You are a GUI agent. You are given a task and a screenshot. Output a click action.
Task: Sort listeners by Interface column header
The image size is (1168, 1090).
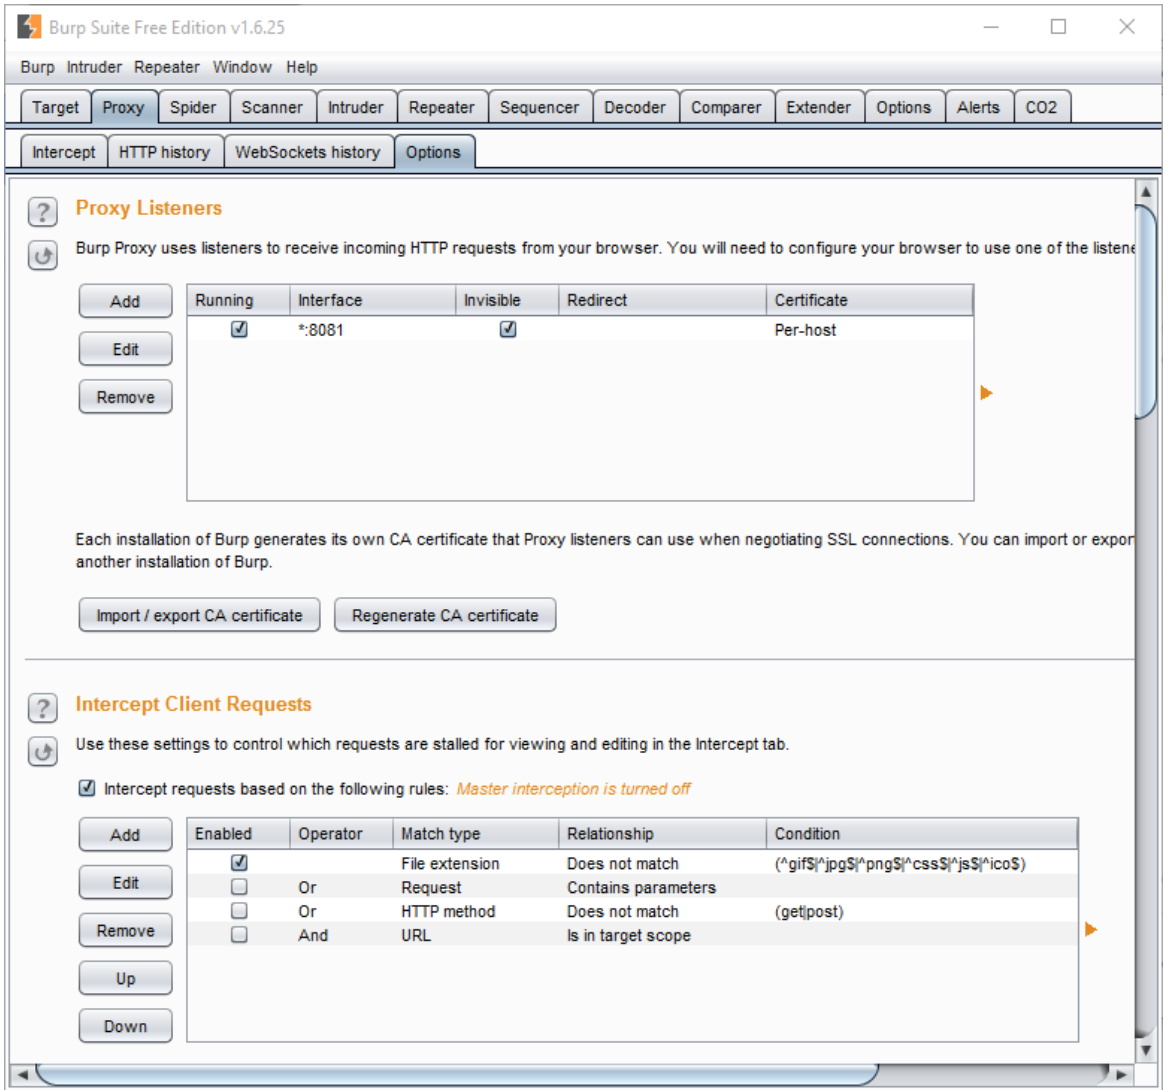(x=372, y=300)
